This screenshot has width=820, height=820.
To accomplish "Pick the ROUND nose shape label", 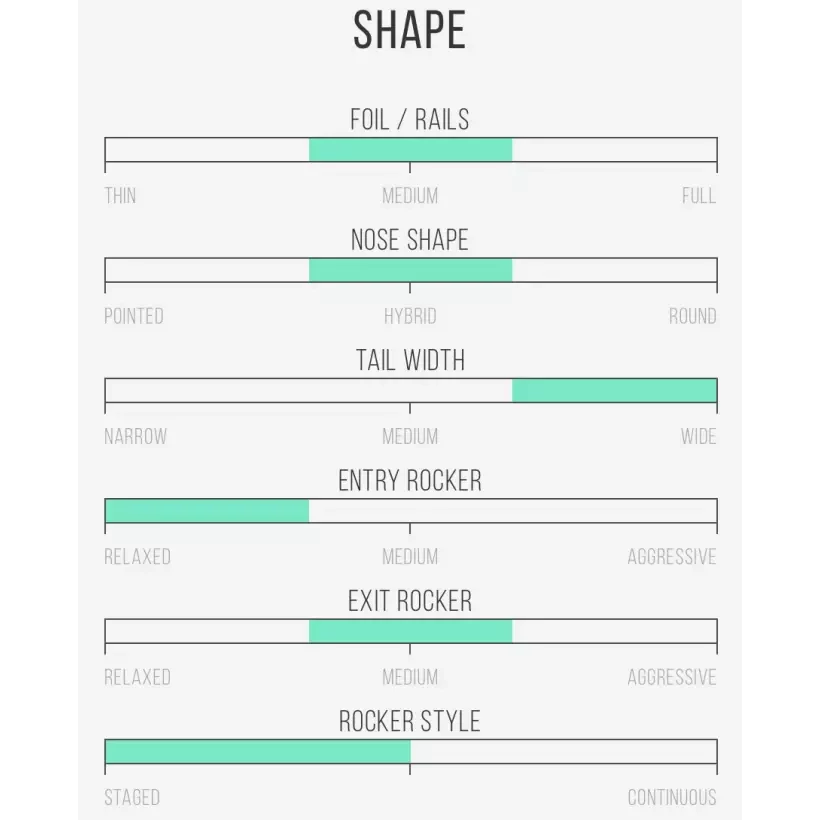I will coord(692,316).
